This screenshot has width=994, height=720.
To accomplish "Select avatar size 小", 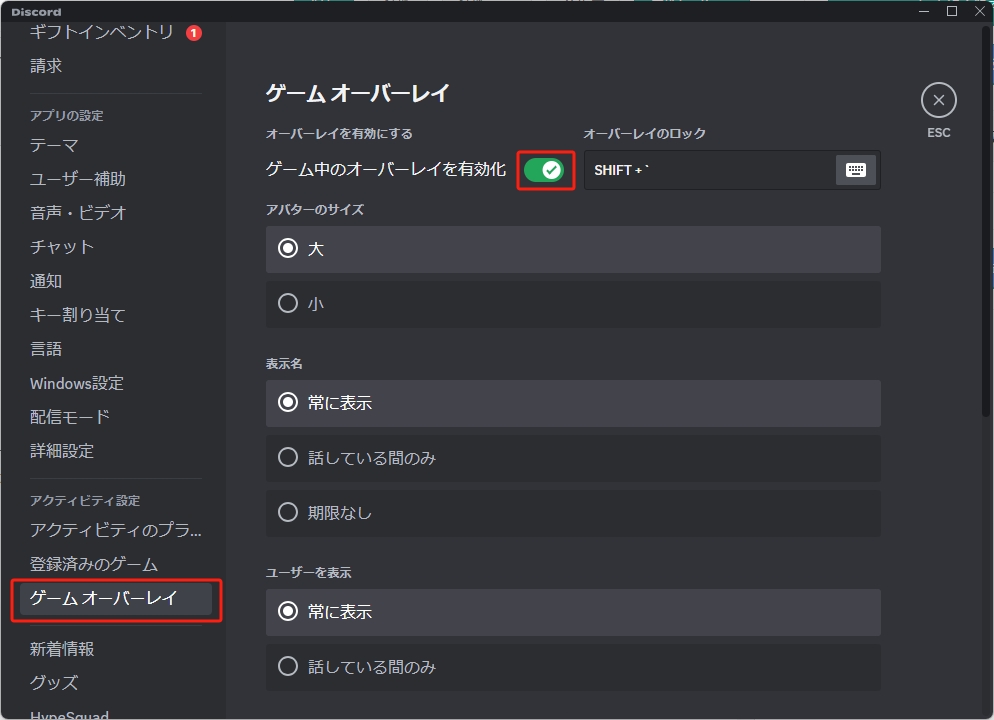I will coord(573,304).
